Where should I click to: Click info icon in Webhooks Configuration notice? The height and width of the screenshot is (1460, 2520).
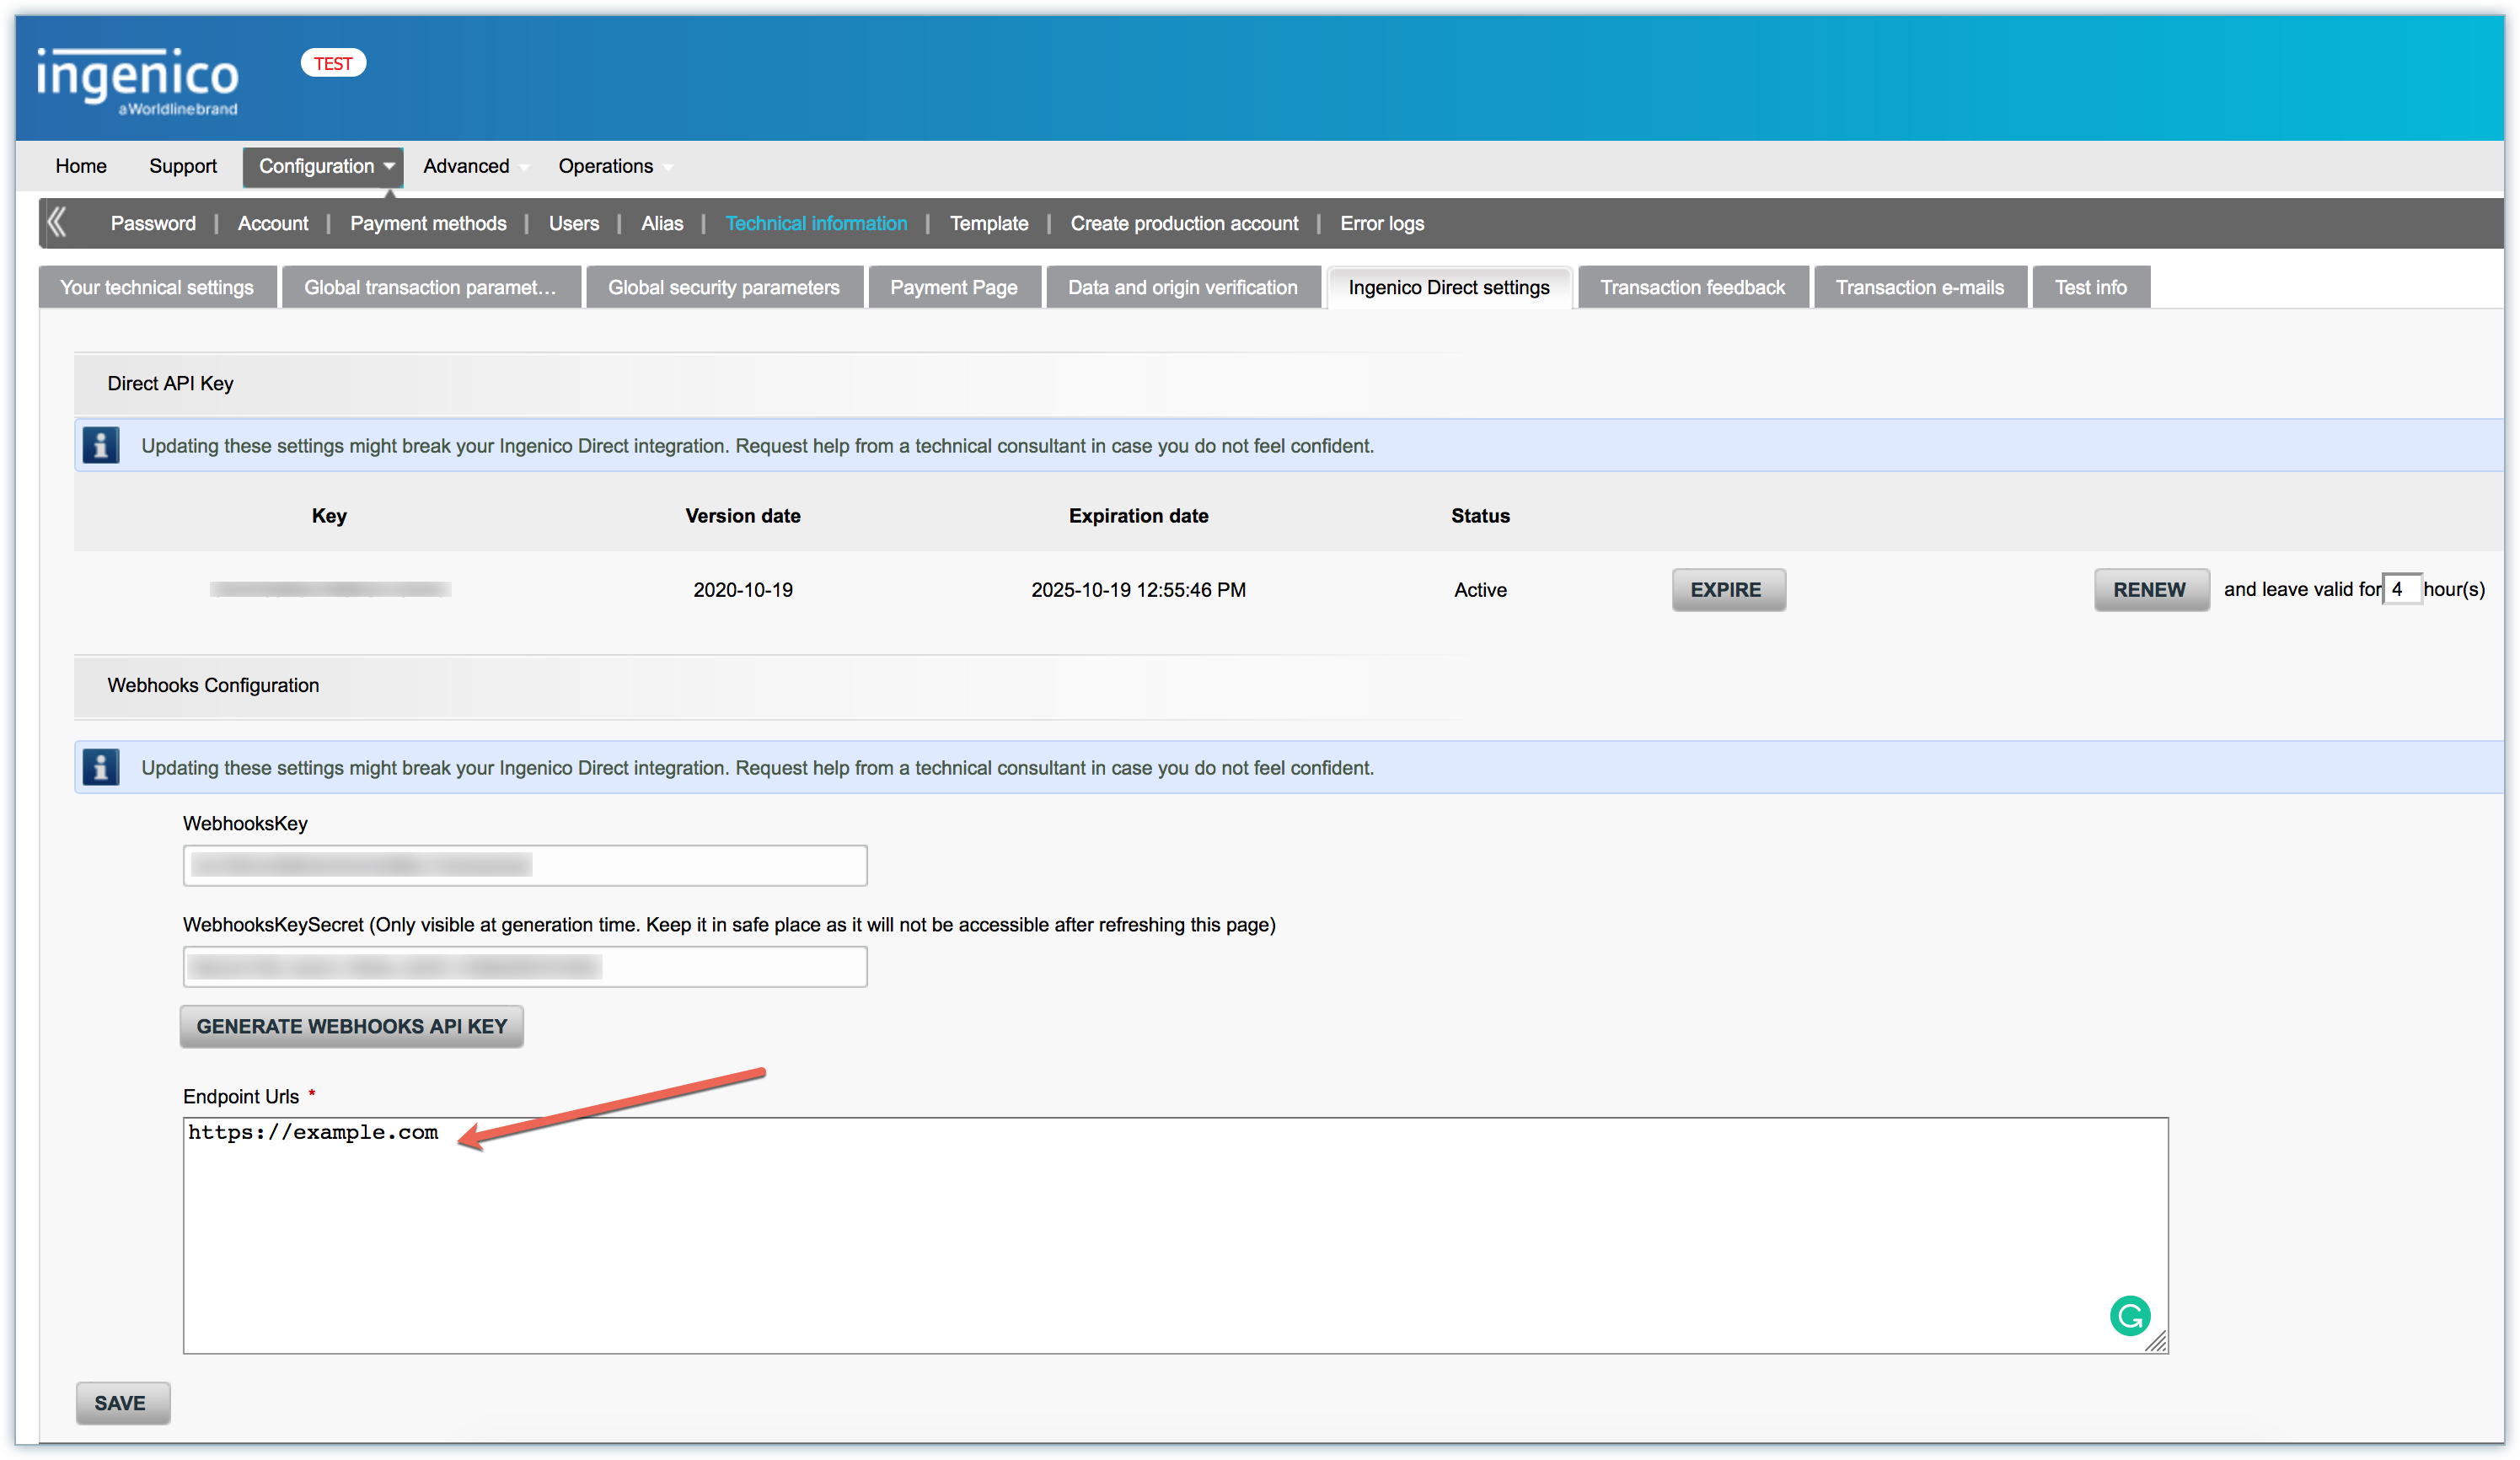click(x=101, y=767)
